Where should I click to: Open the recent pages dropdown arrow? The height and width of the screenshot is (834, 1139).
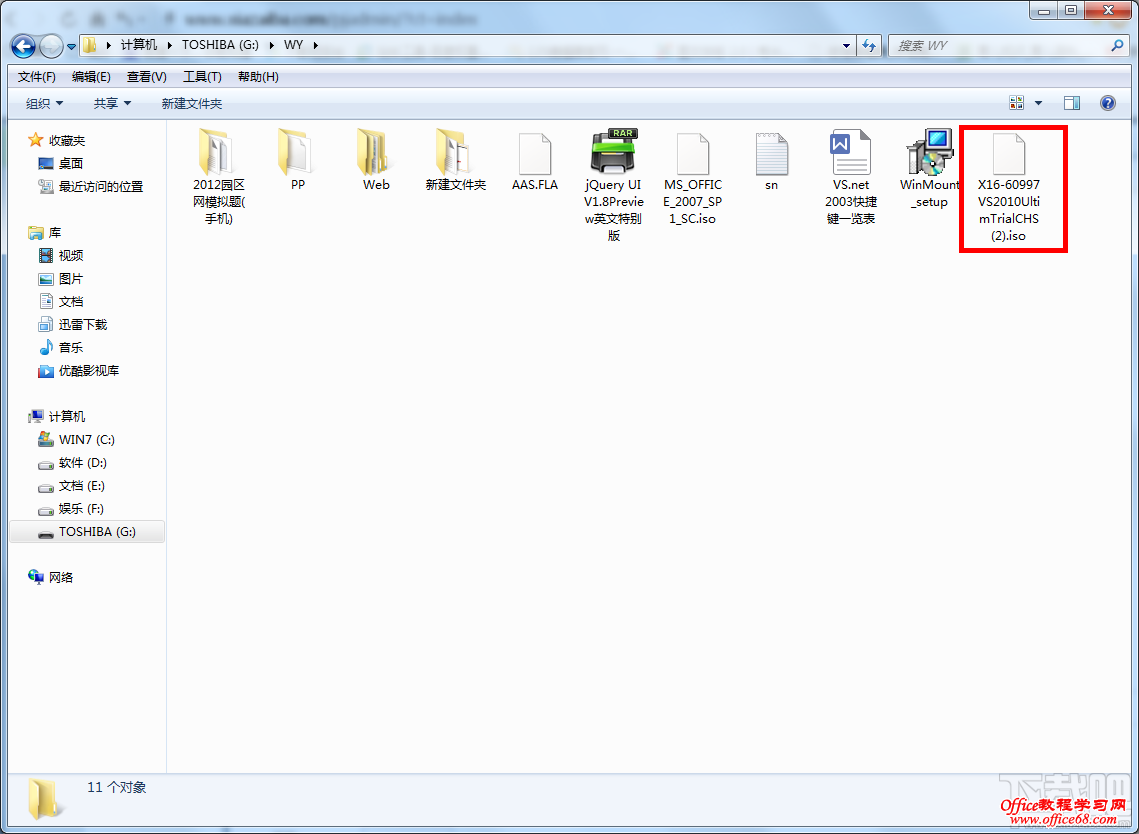71,46
